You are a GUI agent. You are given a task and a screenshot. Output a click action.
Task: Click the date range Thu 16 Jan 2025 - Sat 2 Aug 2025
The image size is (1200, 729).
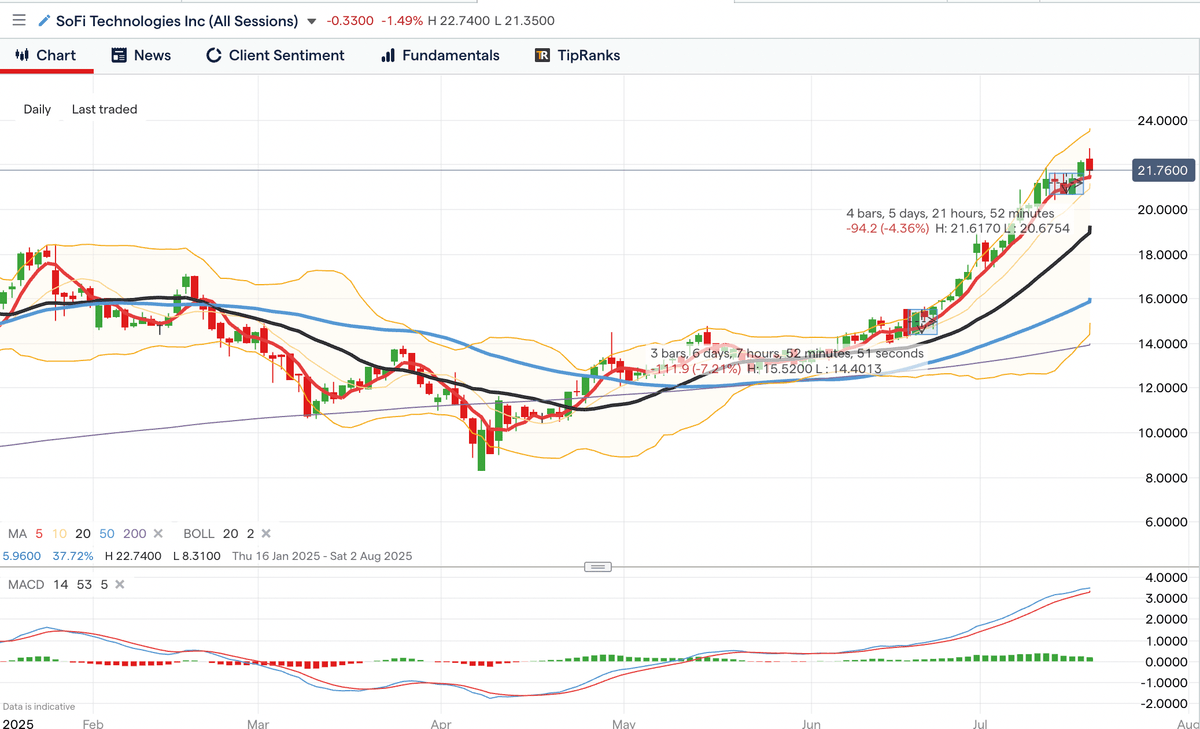[x=322, y=556]
